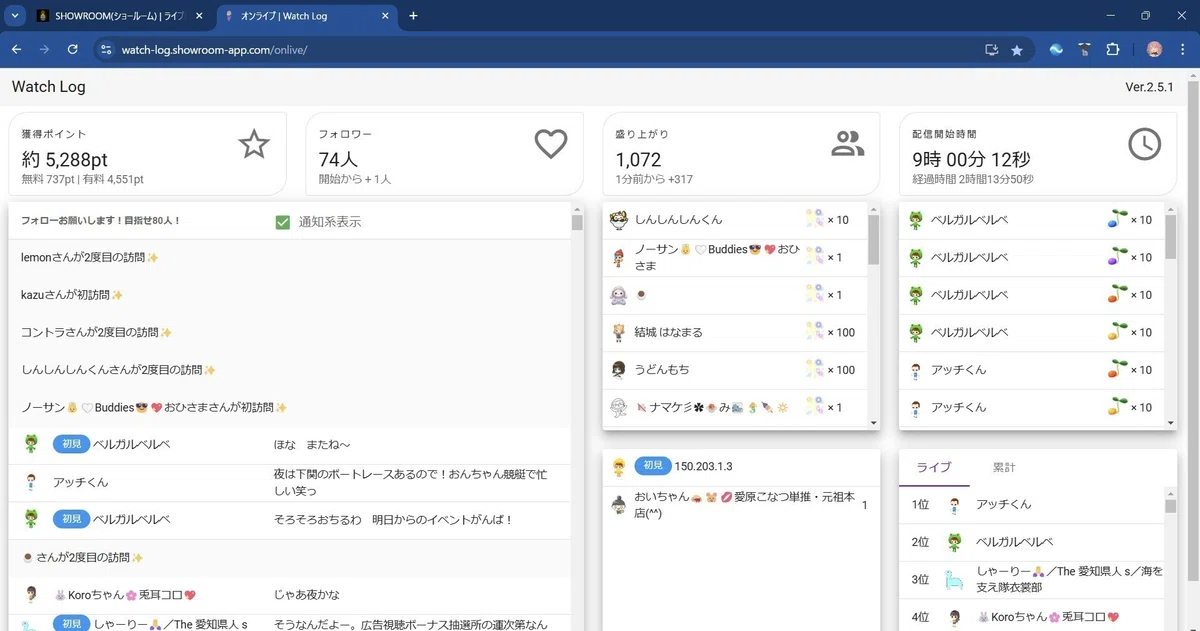Click the clock icon on the 配信開始時間 card

(1145, 145)
